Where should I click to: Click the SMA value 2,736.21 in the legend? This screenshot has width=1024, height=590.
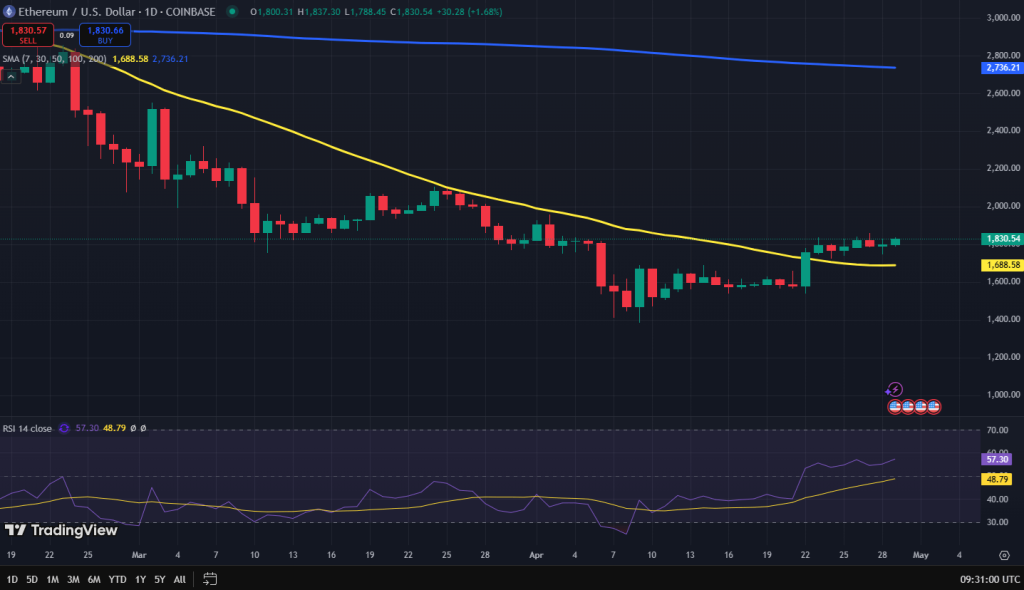170,59
